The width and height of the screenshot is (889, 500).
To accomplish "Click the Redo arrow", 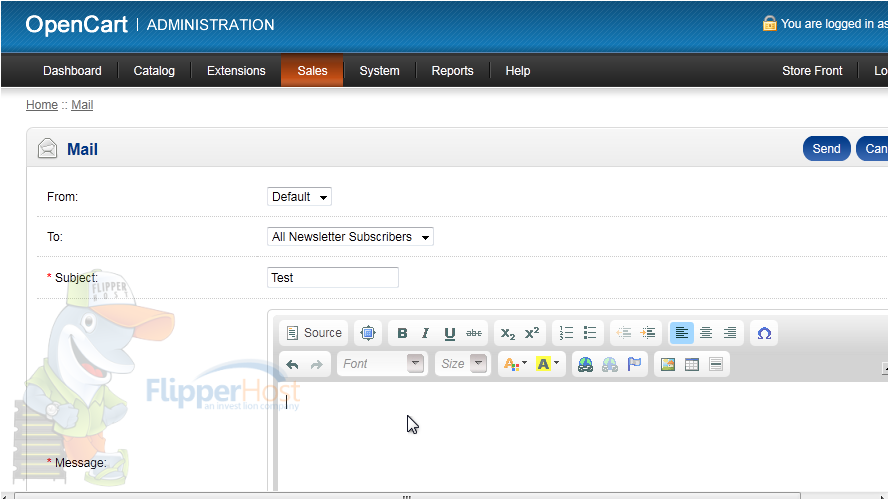I will (316, 364).
